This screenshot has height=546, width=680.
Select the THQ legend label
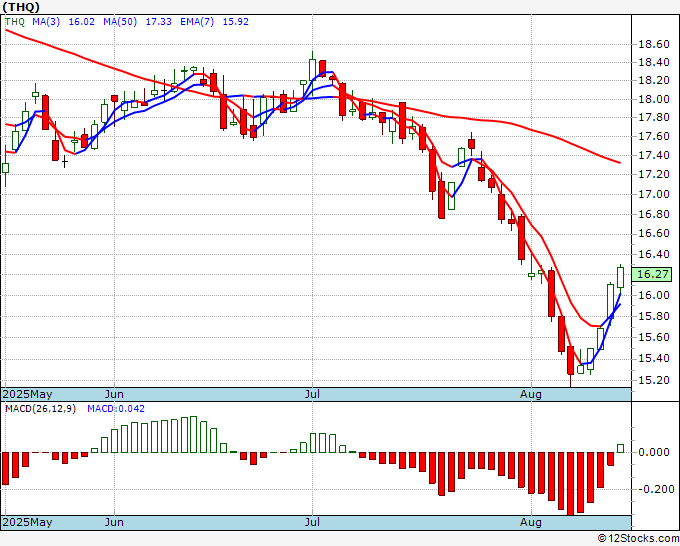click(15, 21)
